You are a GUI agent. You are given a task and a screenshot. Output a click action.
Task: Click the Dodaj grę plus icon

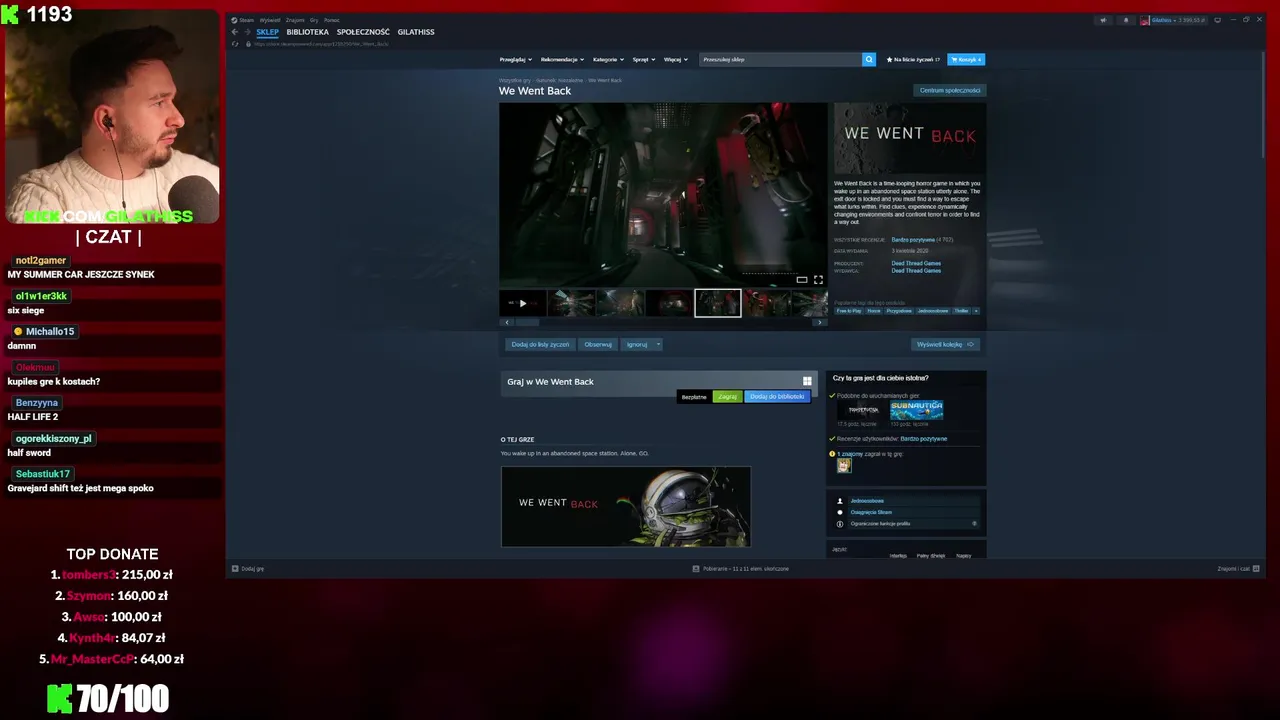[x=235, y=568]
